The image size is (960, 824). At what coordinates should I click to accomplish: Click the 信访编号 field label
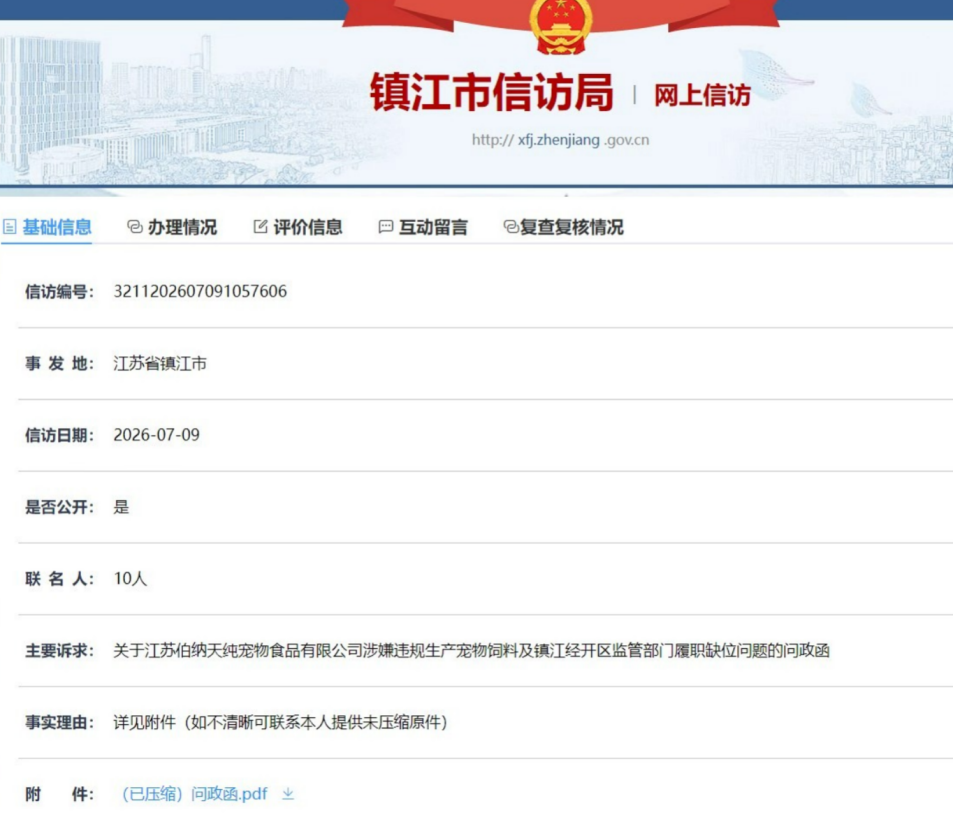point(59,292)
